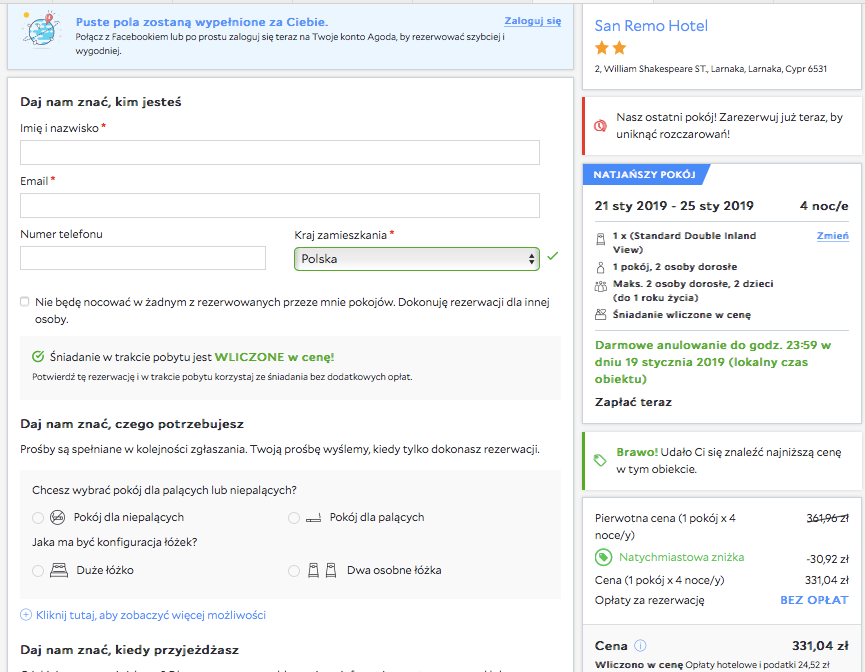Click the large bed icon by Duże łóżko
865x672 pixels.
(58, 570)
